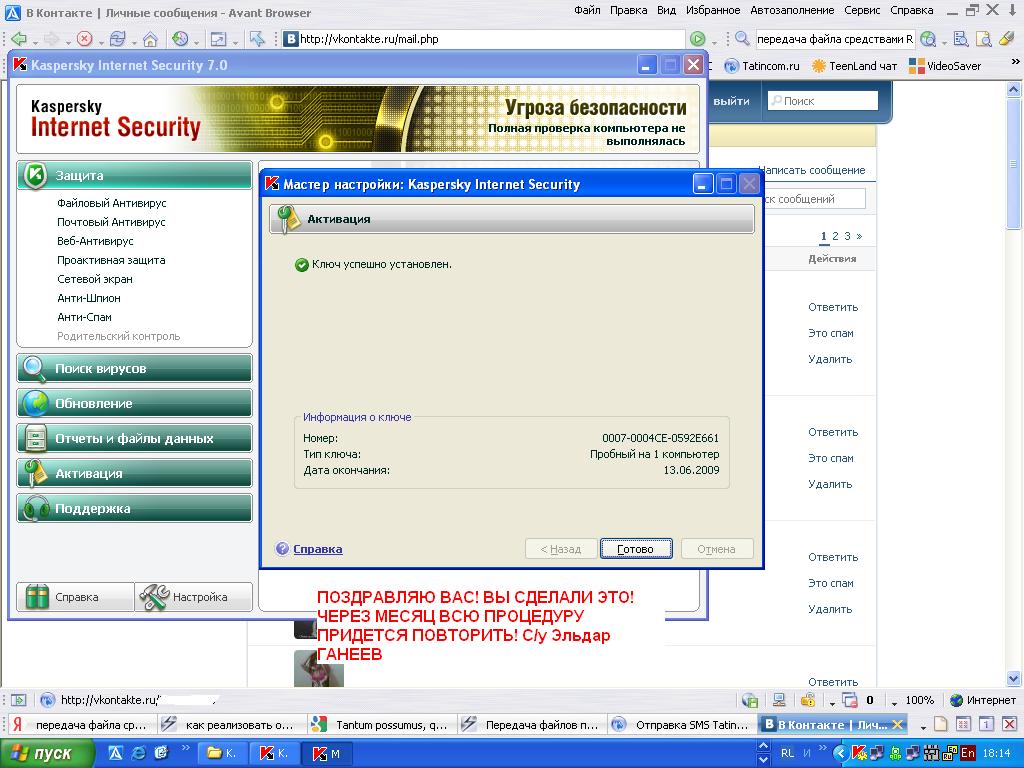The width and height of the screenshot is (1024, 768).
Task: Click the address bar URL field
Action: click(484, 39)
